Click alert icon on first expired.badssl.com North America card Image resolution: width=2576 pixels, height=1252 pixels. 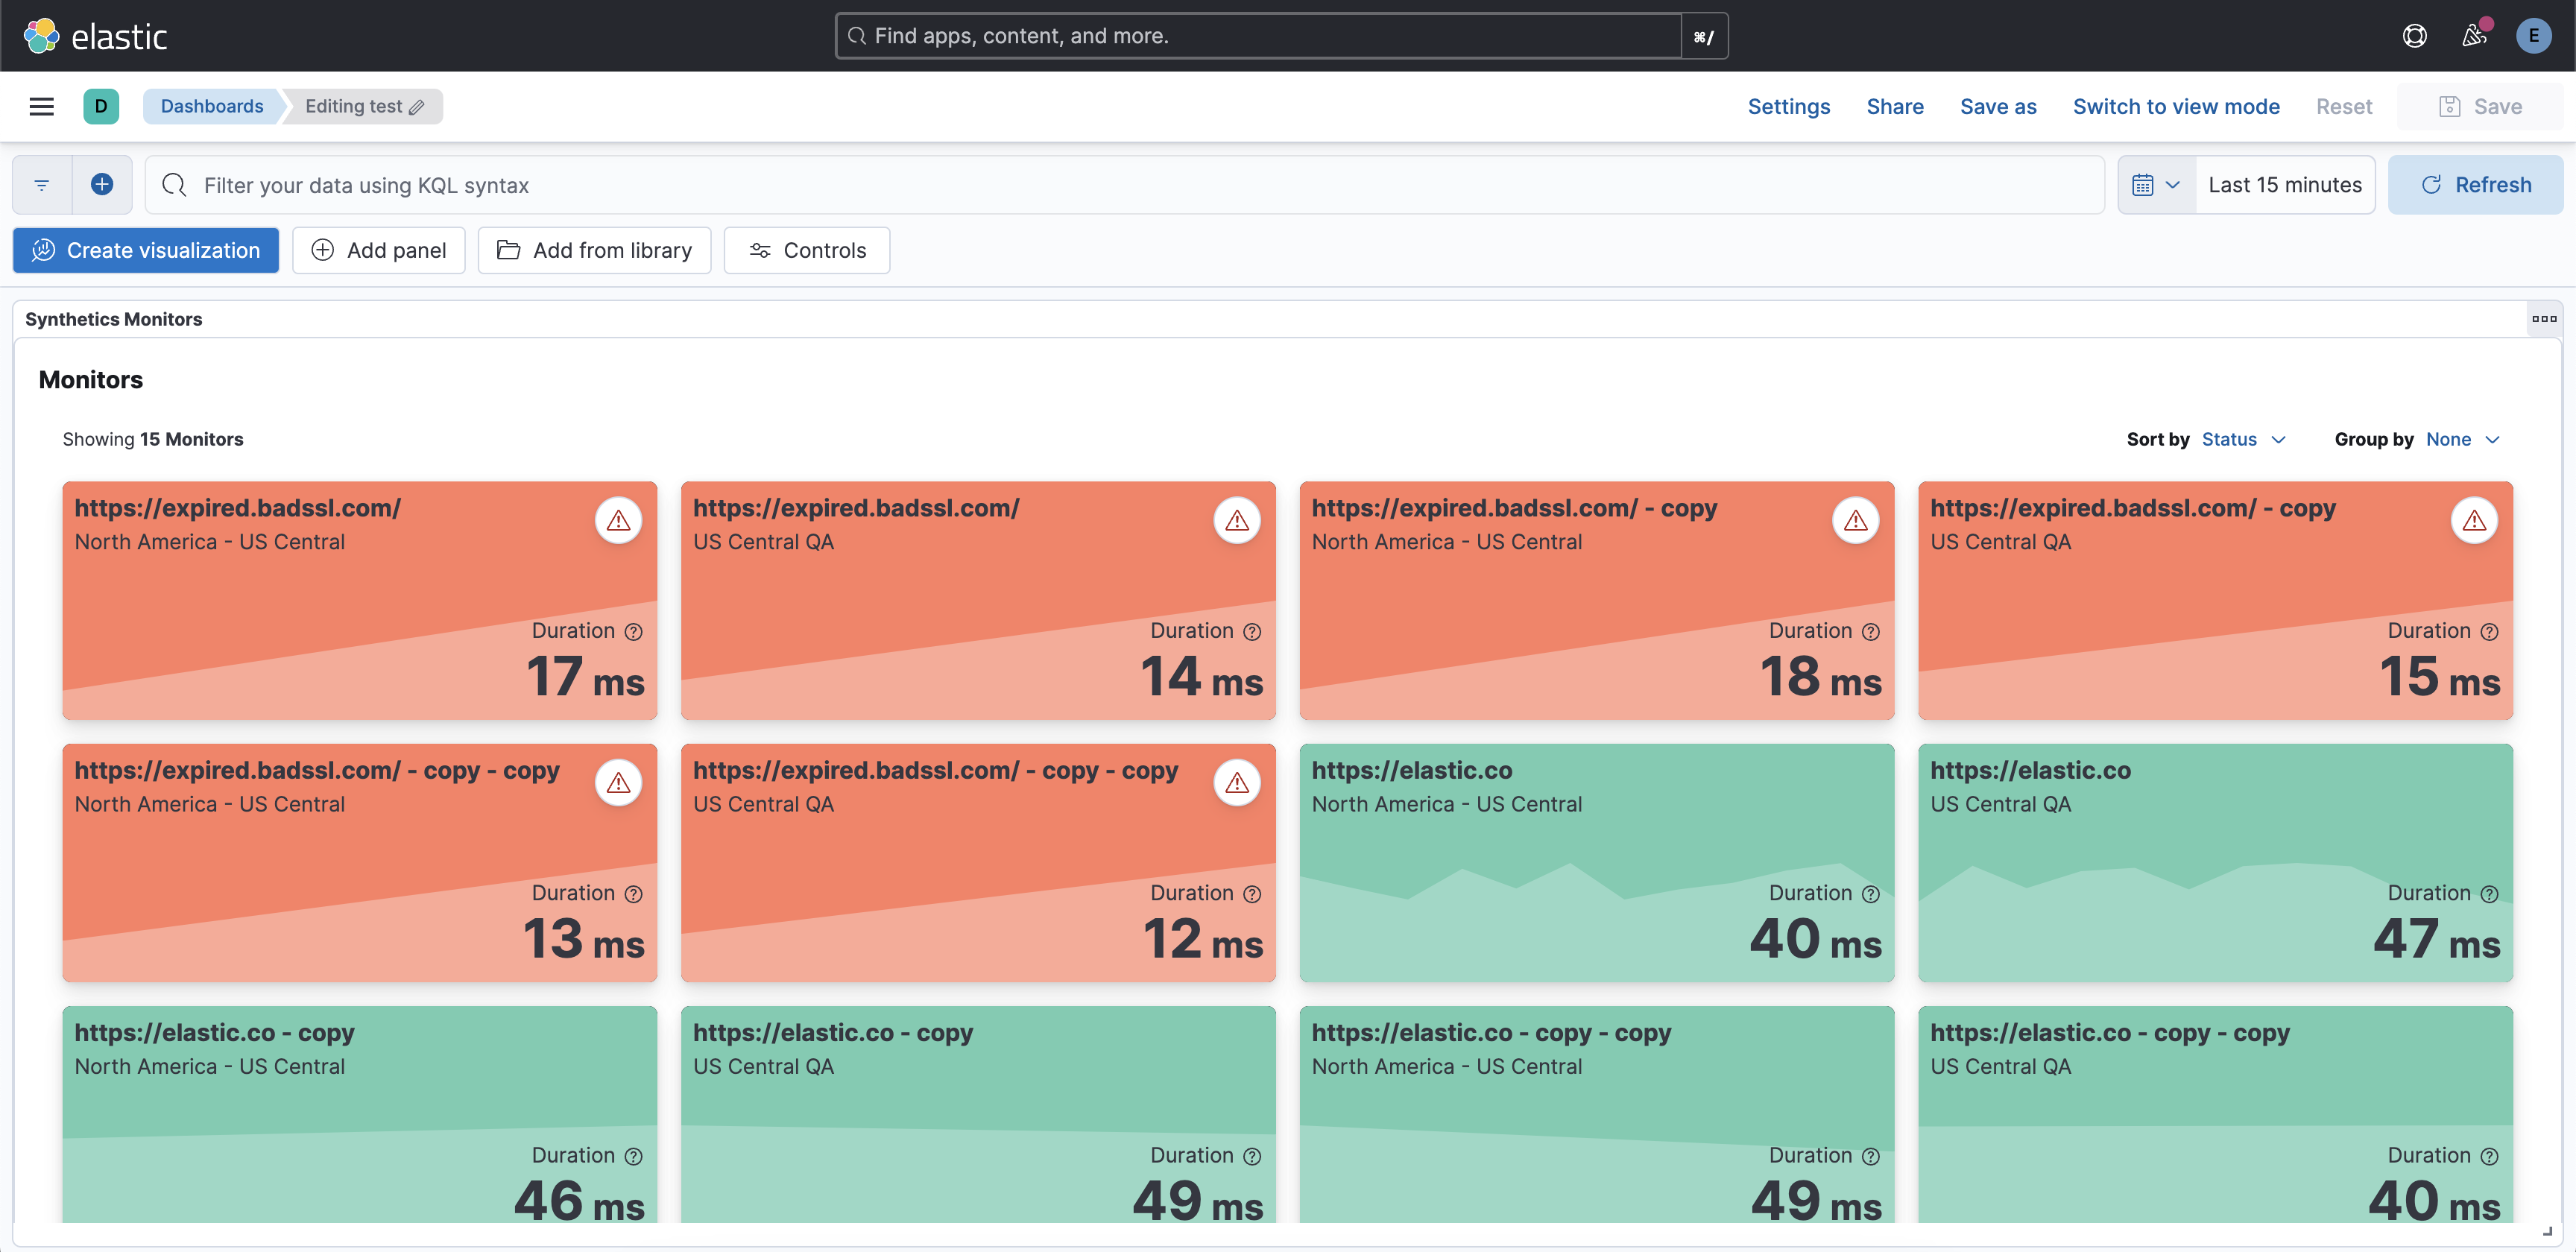coord(618,520)
